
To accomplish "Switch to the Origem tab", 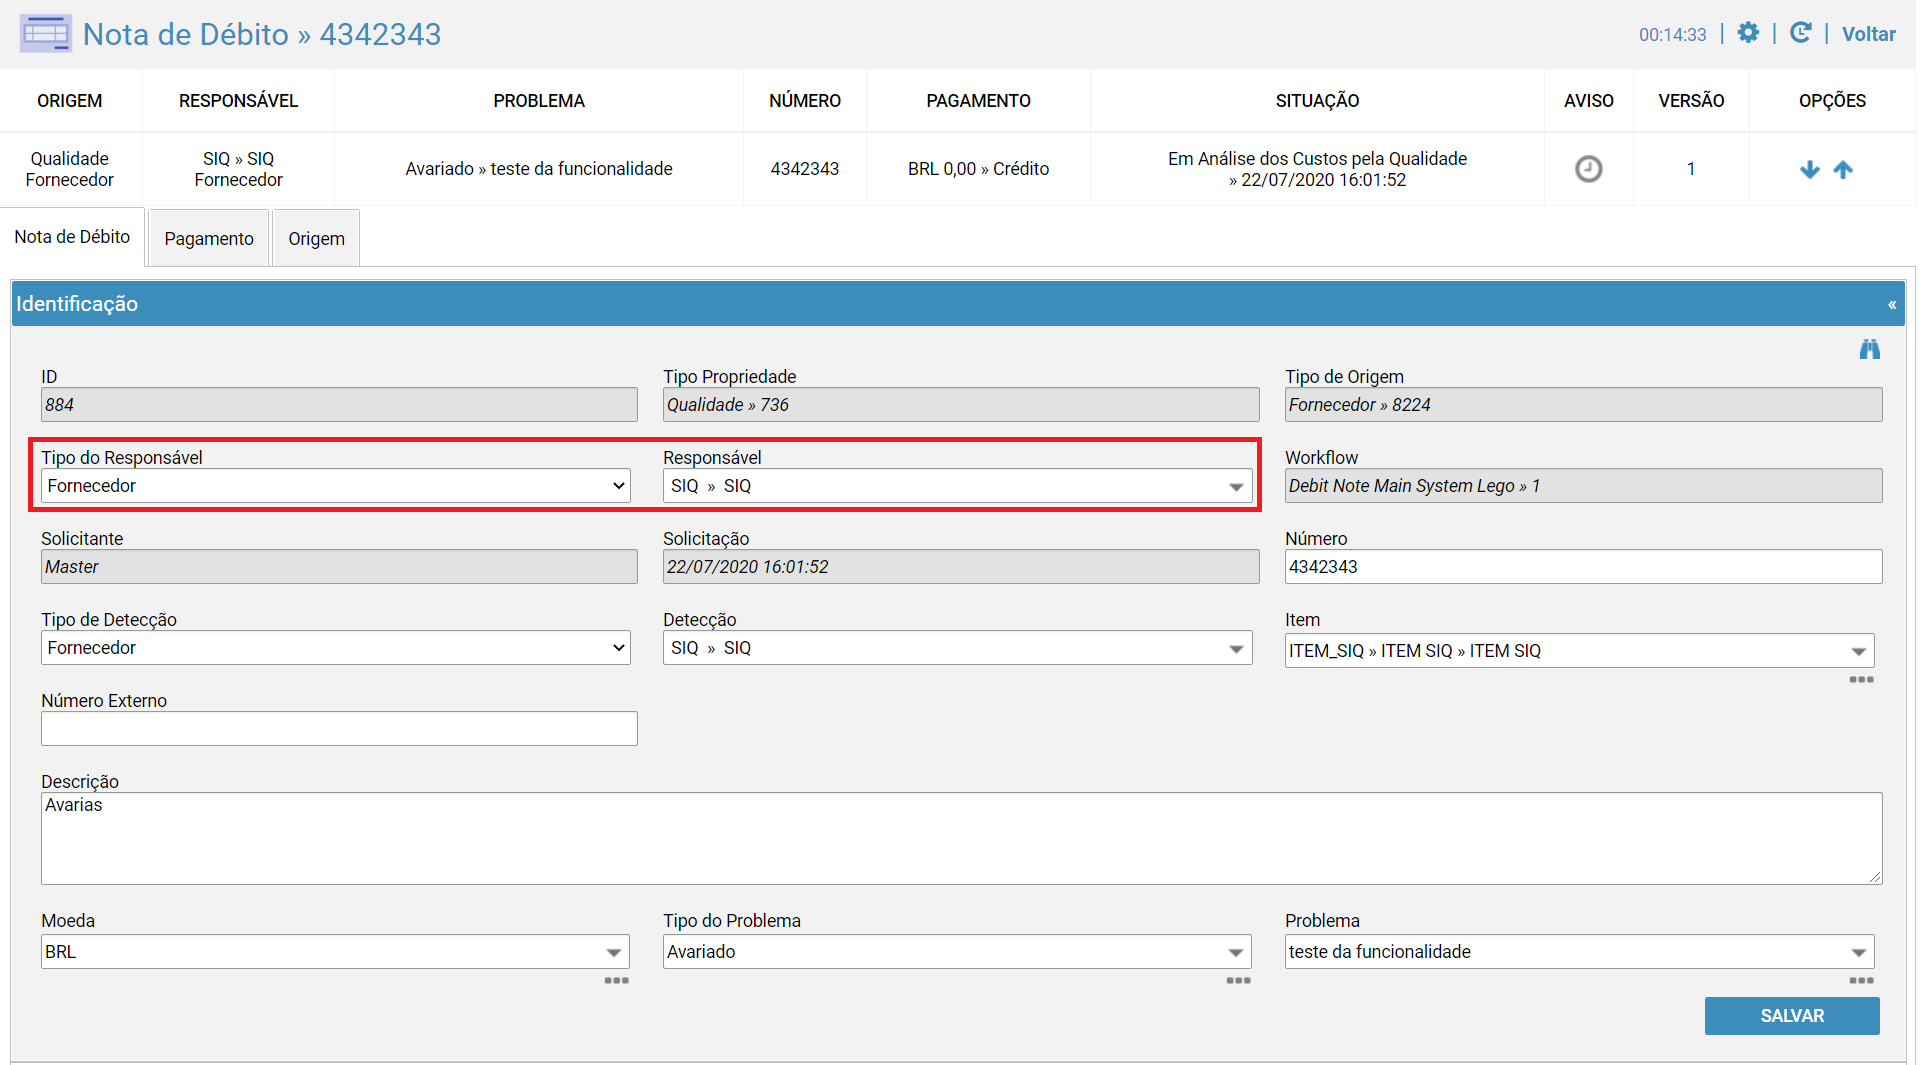I will (316, 238).
